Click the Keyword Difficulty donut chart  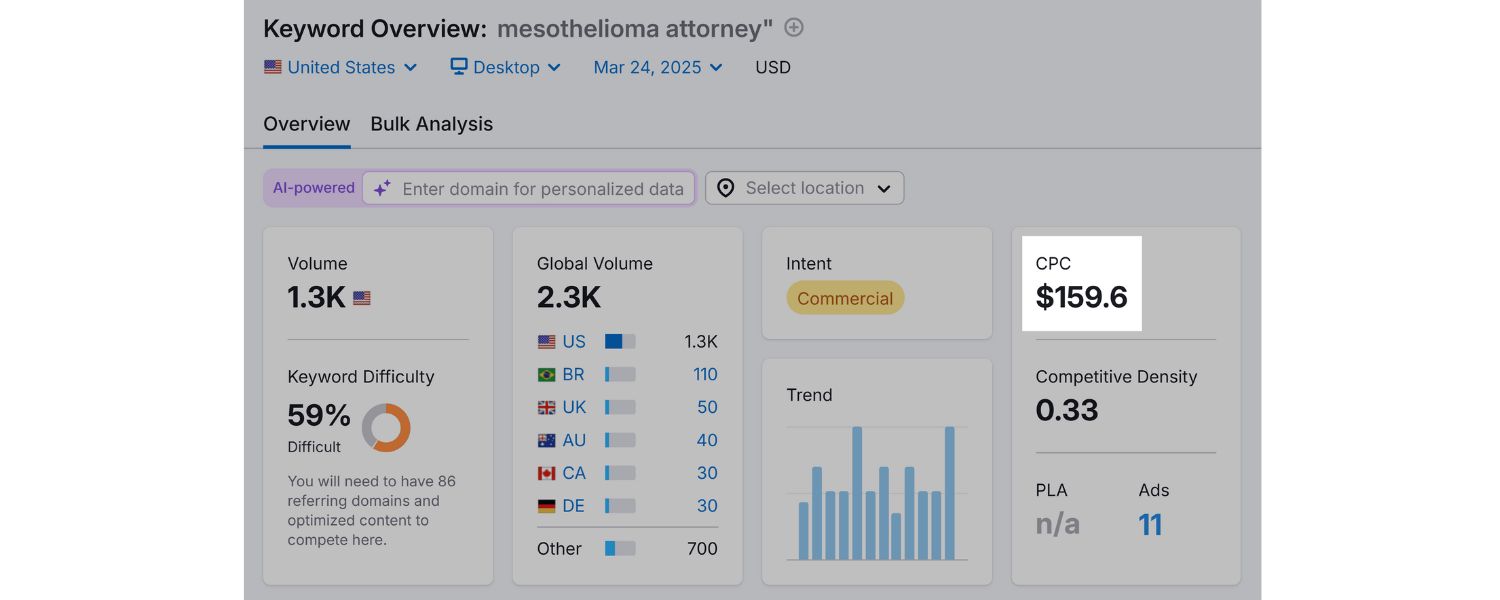(386, 428)
